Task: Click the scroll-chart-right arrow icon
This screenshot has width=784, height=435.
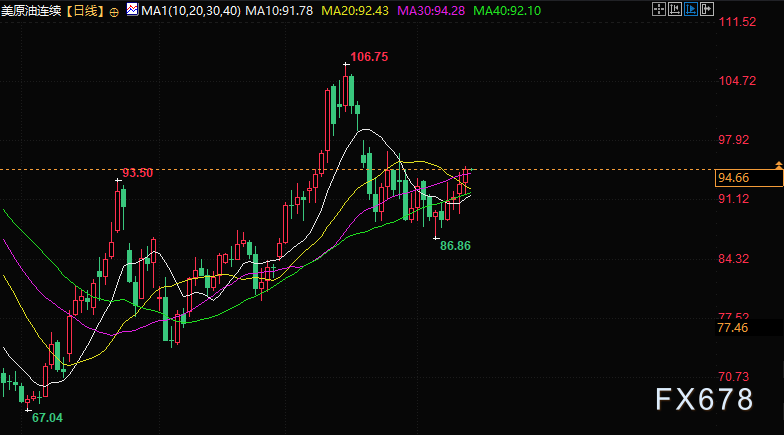Action: tap(706, 9)
